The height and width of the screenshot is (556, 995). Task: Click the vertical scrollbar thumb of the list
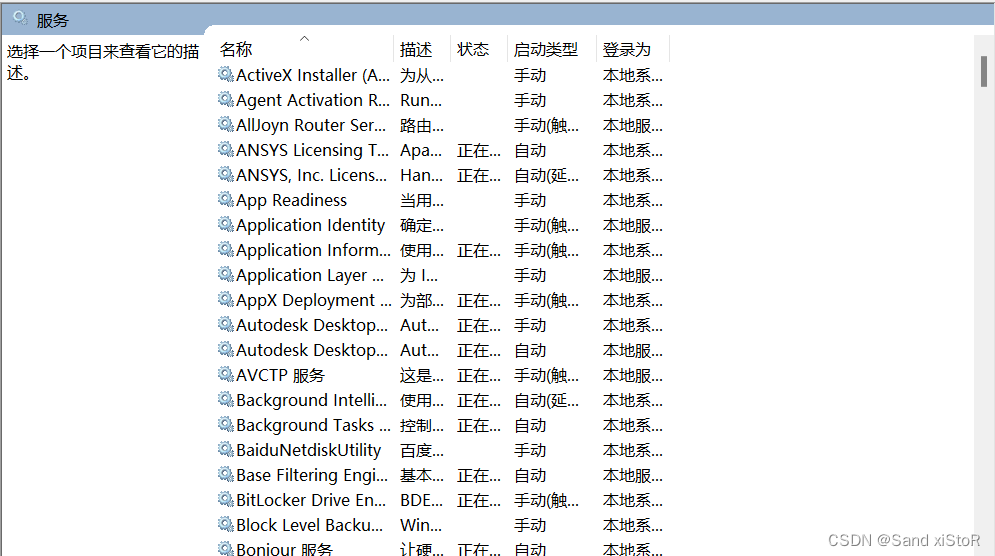984,72
